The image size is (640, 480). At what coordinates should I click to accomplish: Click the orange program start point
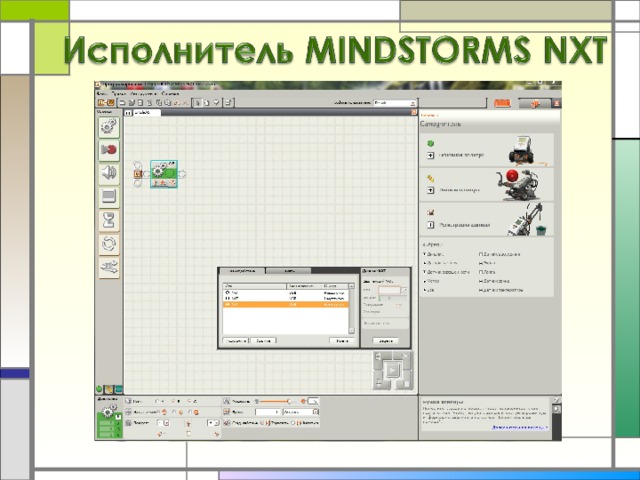point(138,174)
